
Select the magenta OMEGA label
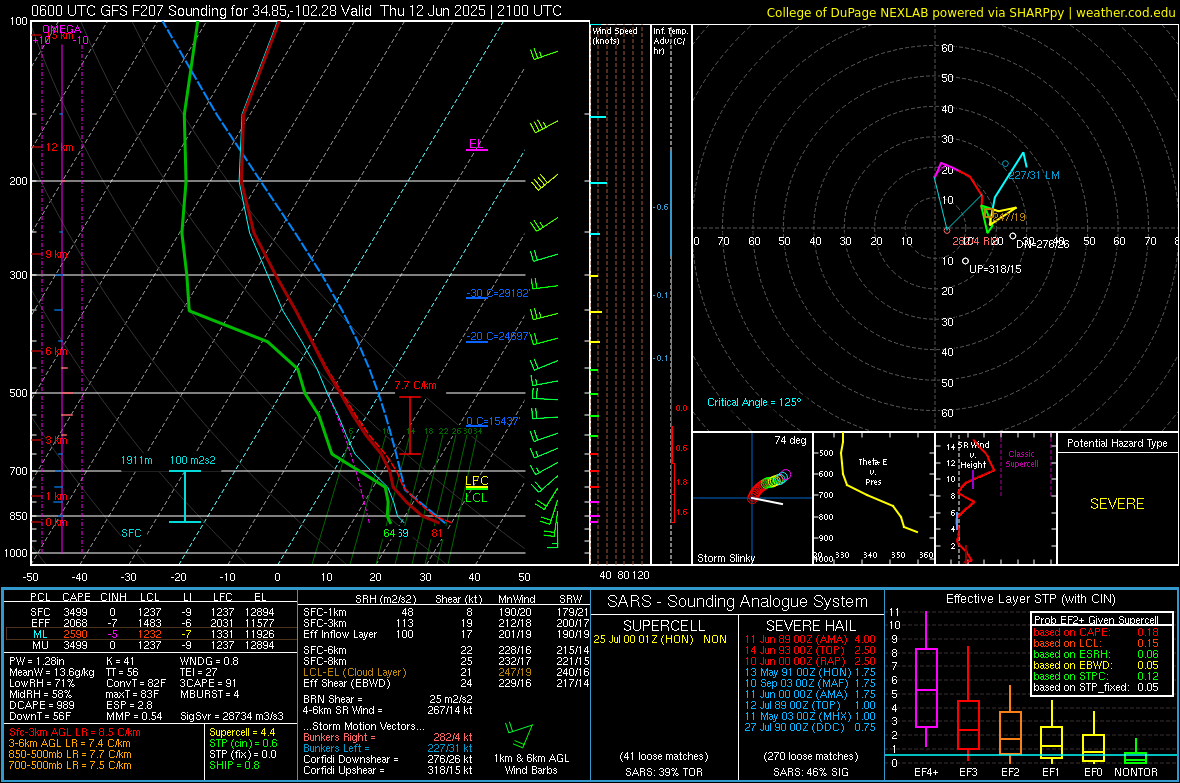pos(62,29)
